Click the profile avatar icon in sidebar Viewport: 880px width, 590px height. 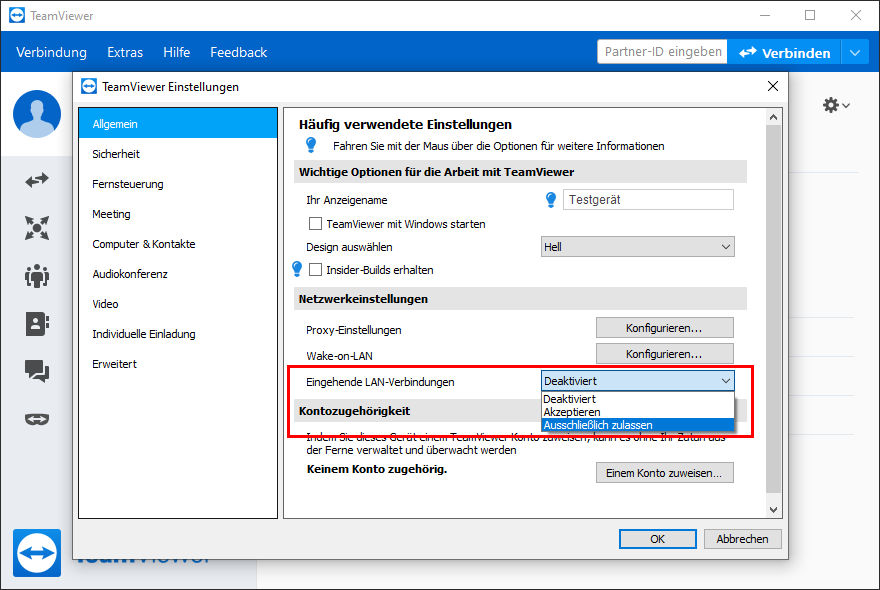pyautogui.click(x=37, y=114)
